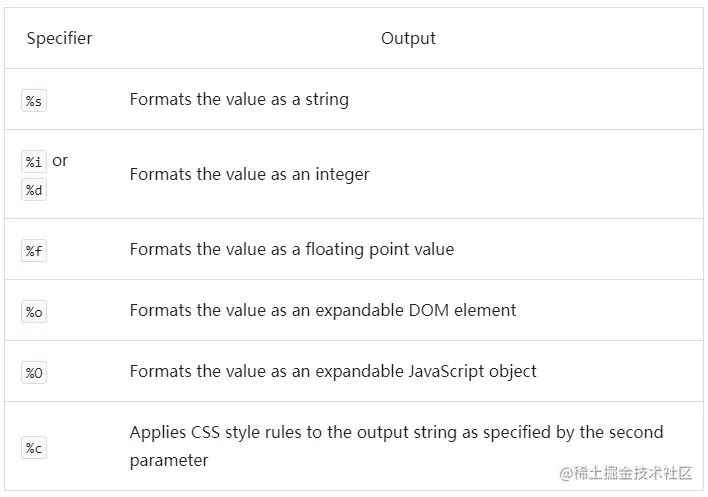Click the expandable JavaScript object description
This screenshot has height=497, width=708.
(x=333, y=371)
